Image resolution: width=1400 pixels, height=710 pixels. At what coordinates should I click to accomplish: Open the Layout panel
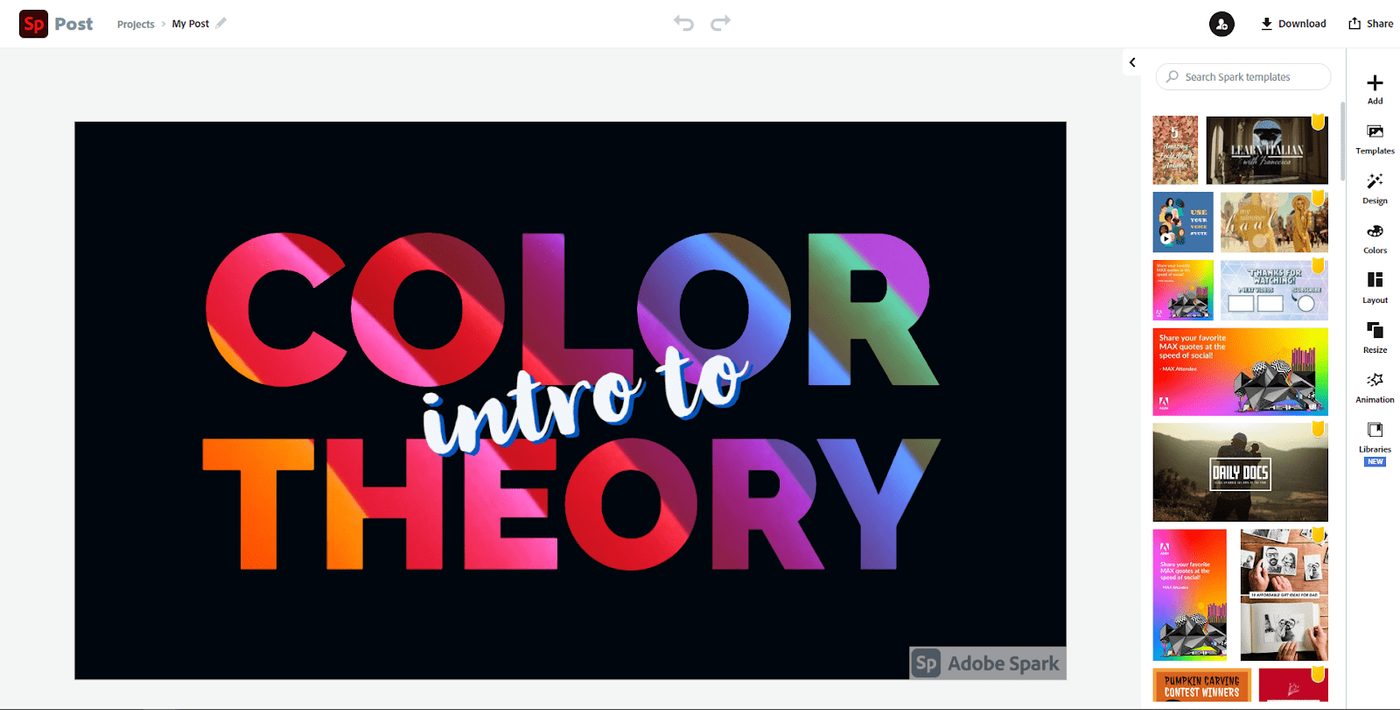click(1374, 287)
